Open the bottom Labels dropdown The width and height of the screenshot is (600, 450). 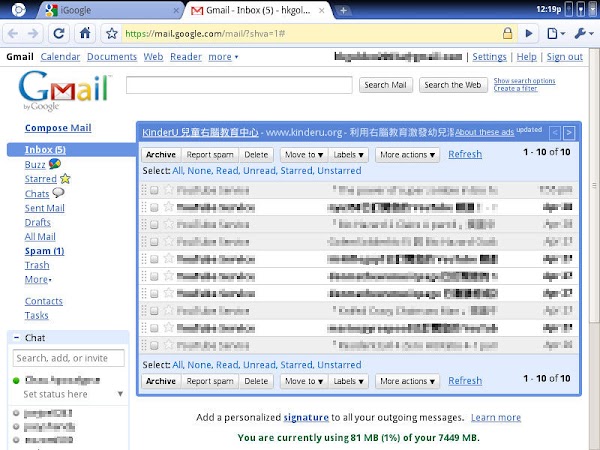point(348,381)
